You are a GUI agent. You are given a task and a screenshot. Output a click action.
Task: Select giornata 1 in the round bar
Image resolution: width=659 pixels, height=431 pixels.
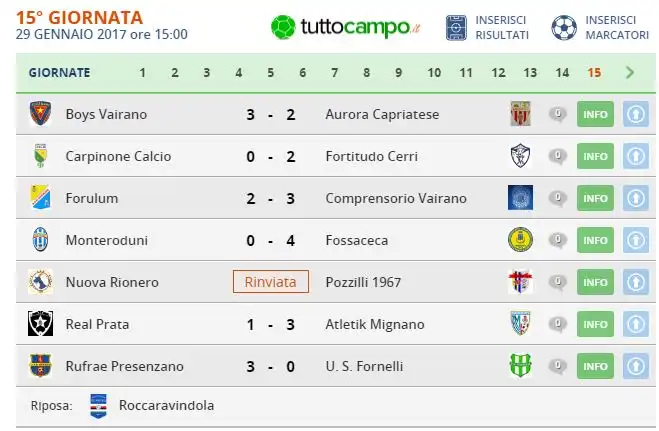click(142, 73)
